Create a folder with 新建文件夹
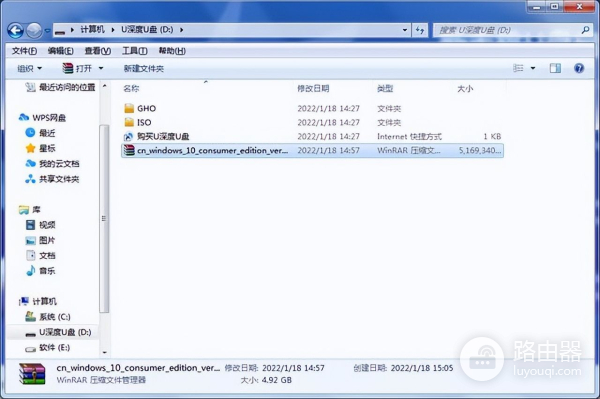Viewport: 600px width, 399px height. [143, 68]
